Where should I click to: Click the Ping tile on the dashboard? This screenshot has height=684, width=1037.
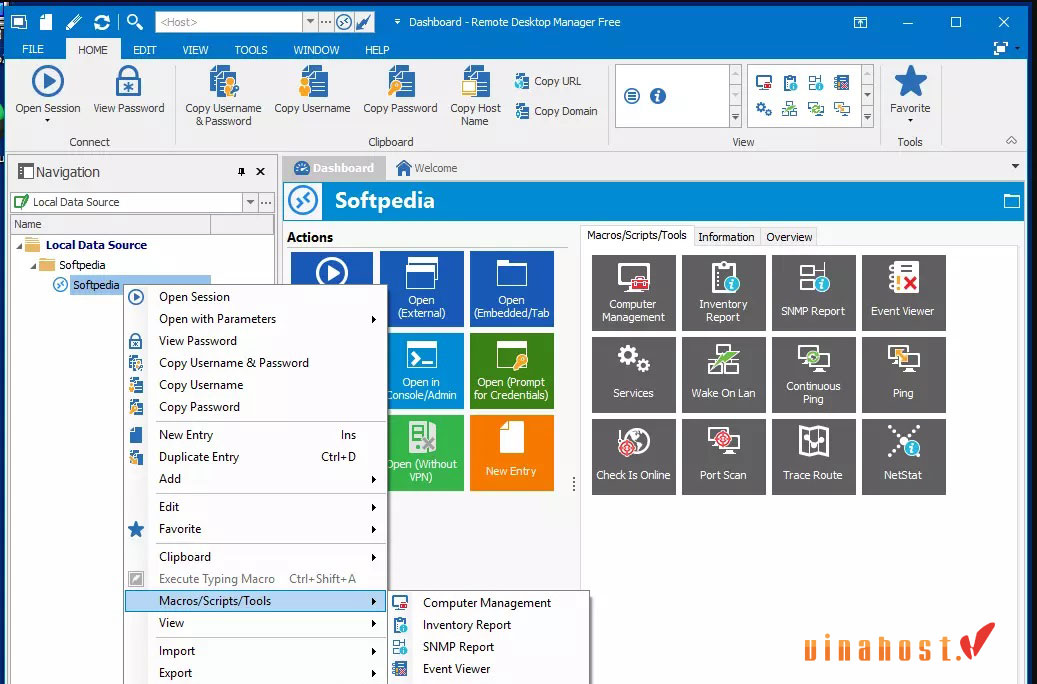(903, 375)
